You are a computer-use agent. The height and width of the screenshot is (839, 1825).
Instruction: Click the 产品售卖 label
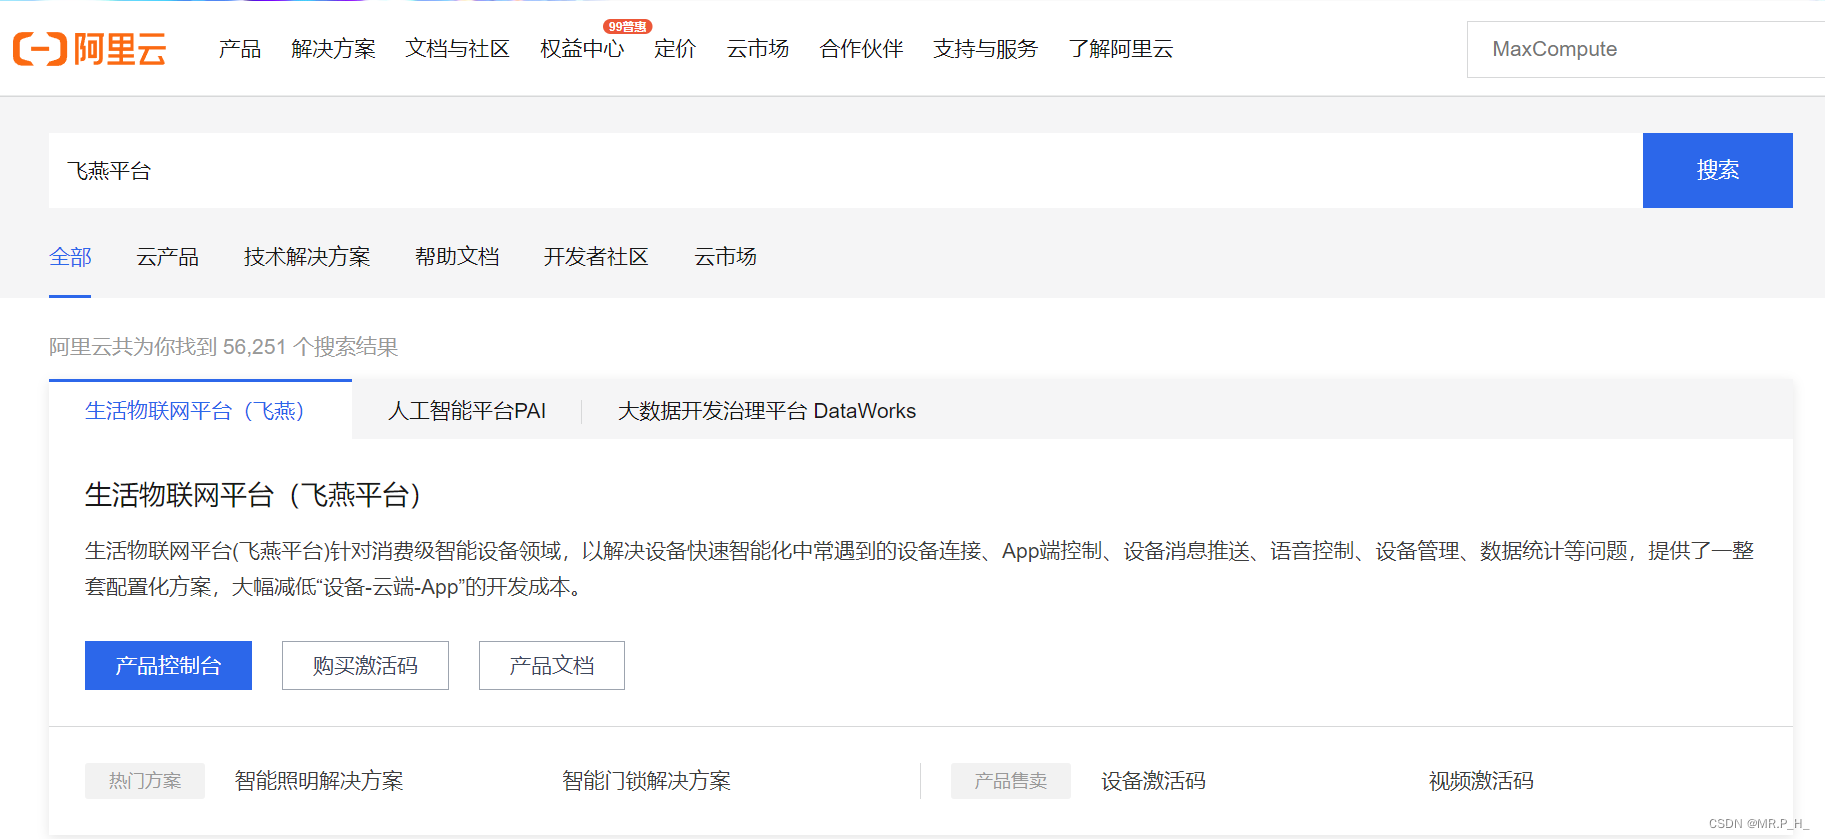tap(1011, 781)
